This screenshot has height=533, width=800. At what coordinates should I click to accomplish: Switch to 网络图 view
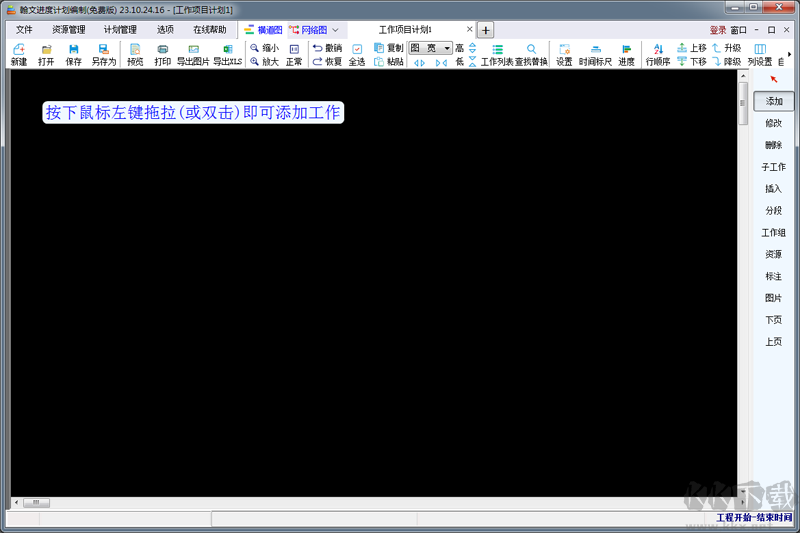coord(308,30)
